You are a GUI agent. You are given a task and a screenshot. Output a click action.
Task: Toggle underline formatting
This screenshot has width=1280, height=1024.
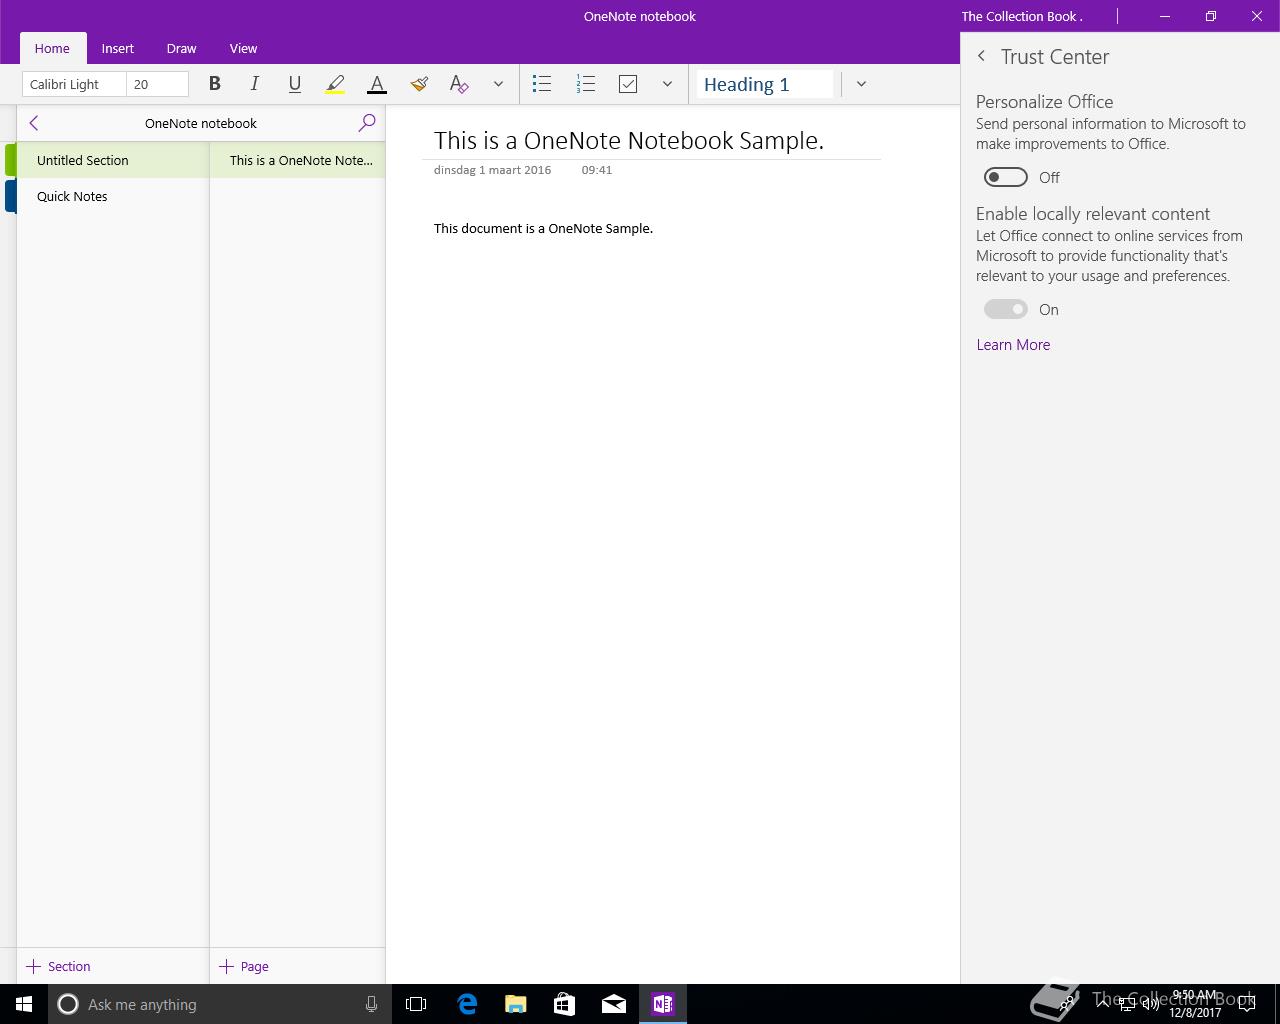(294, 84)
